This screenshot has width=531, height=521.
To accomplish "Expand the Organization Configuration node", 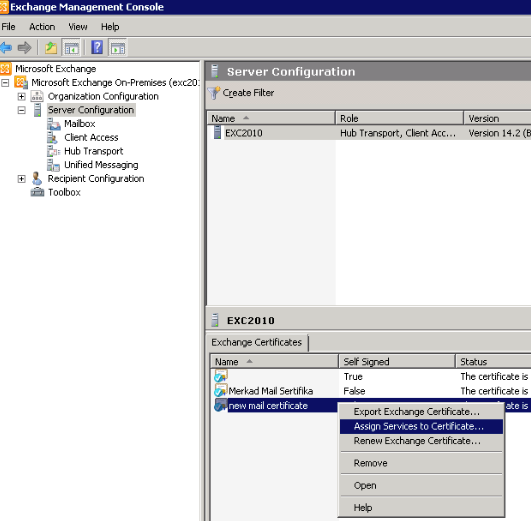I will pos(21,97).
